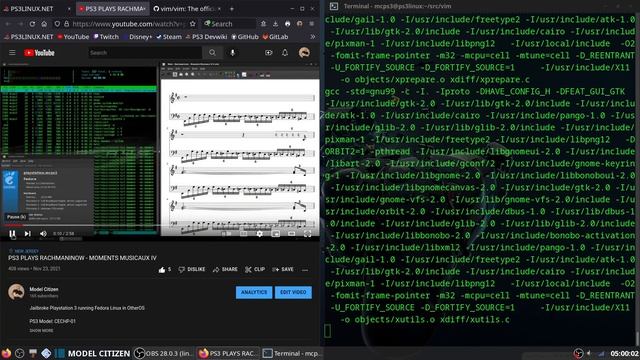Open Firefox application menu
Image resolution: width=640 pixels, height=360 pixels.
click(311, 24)
